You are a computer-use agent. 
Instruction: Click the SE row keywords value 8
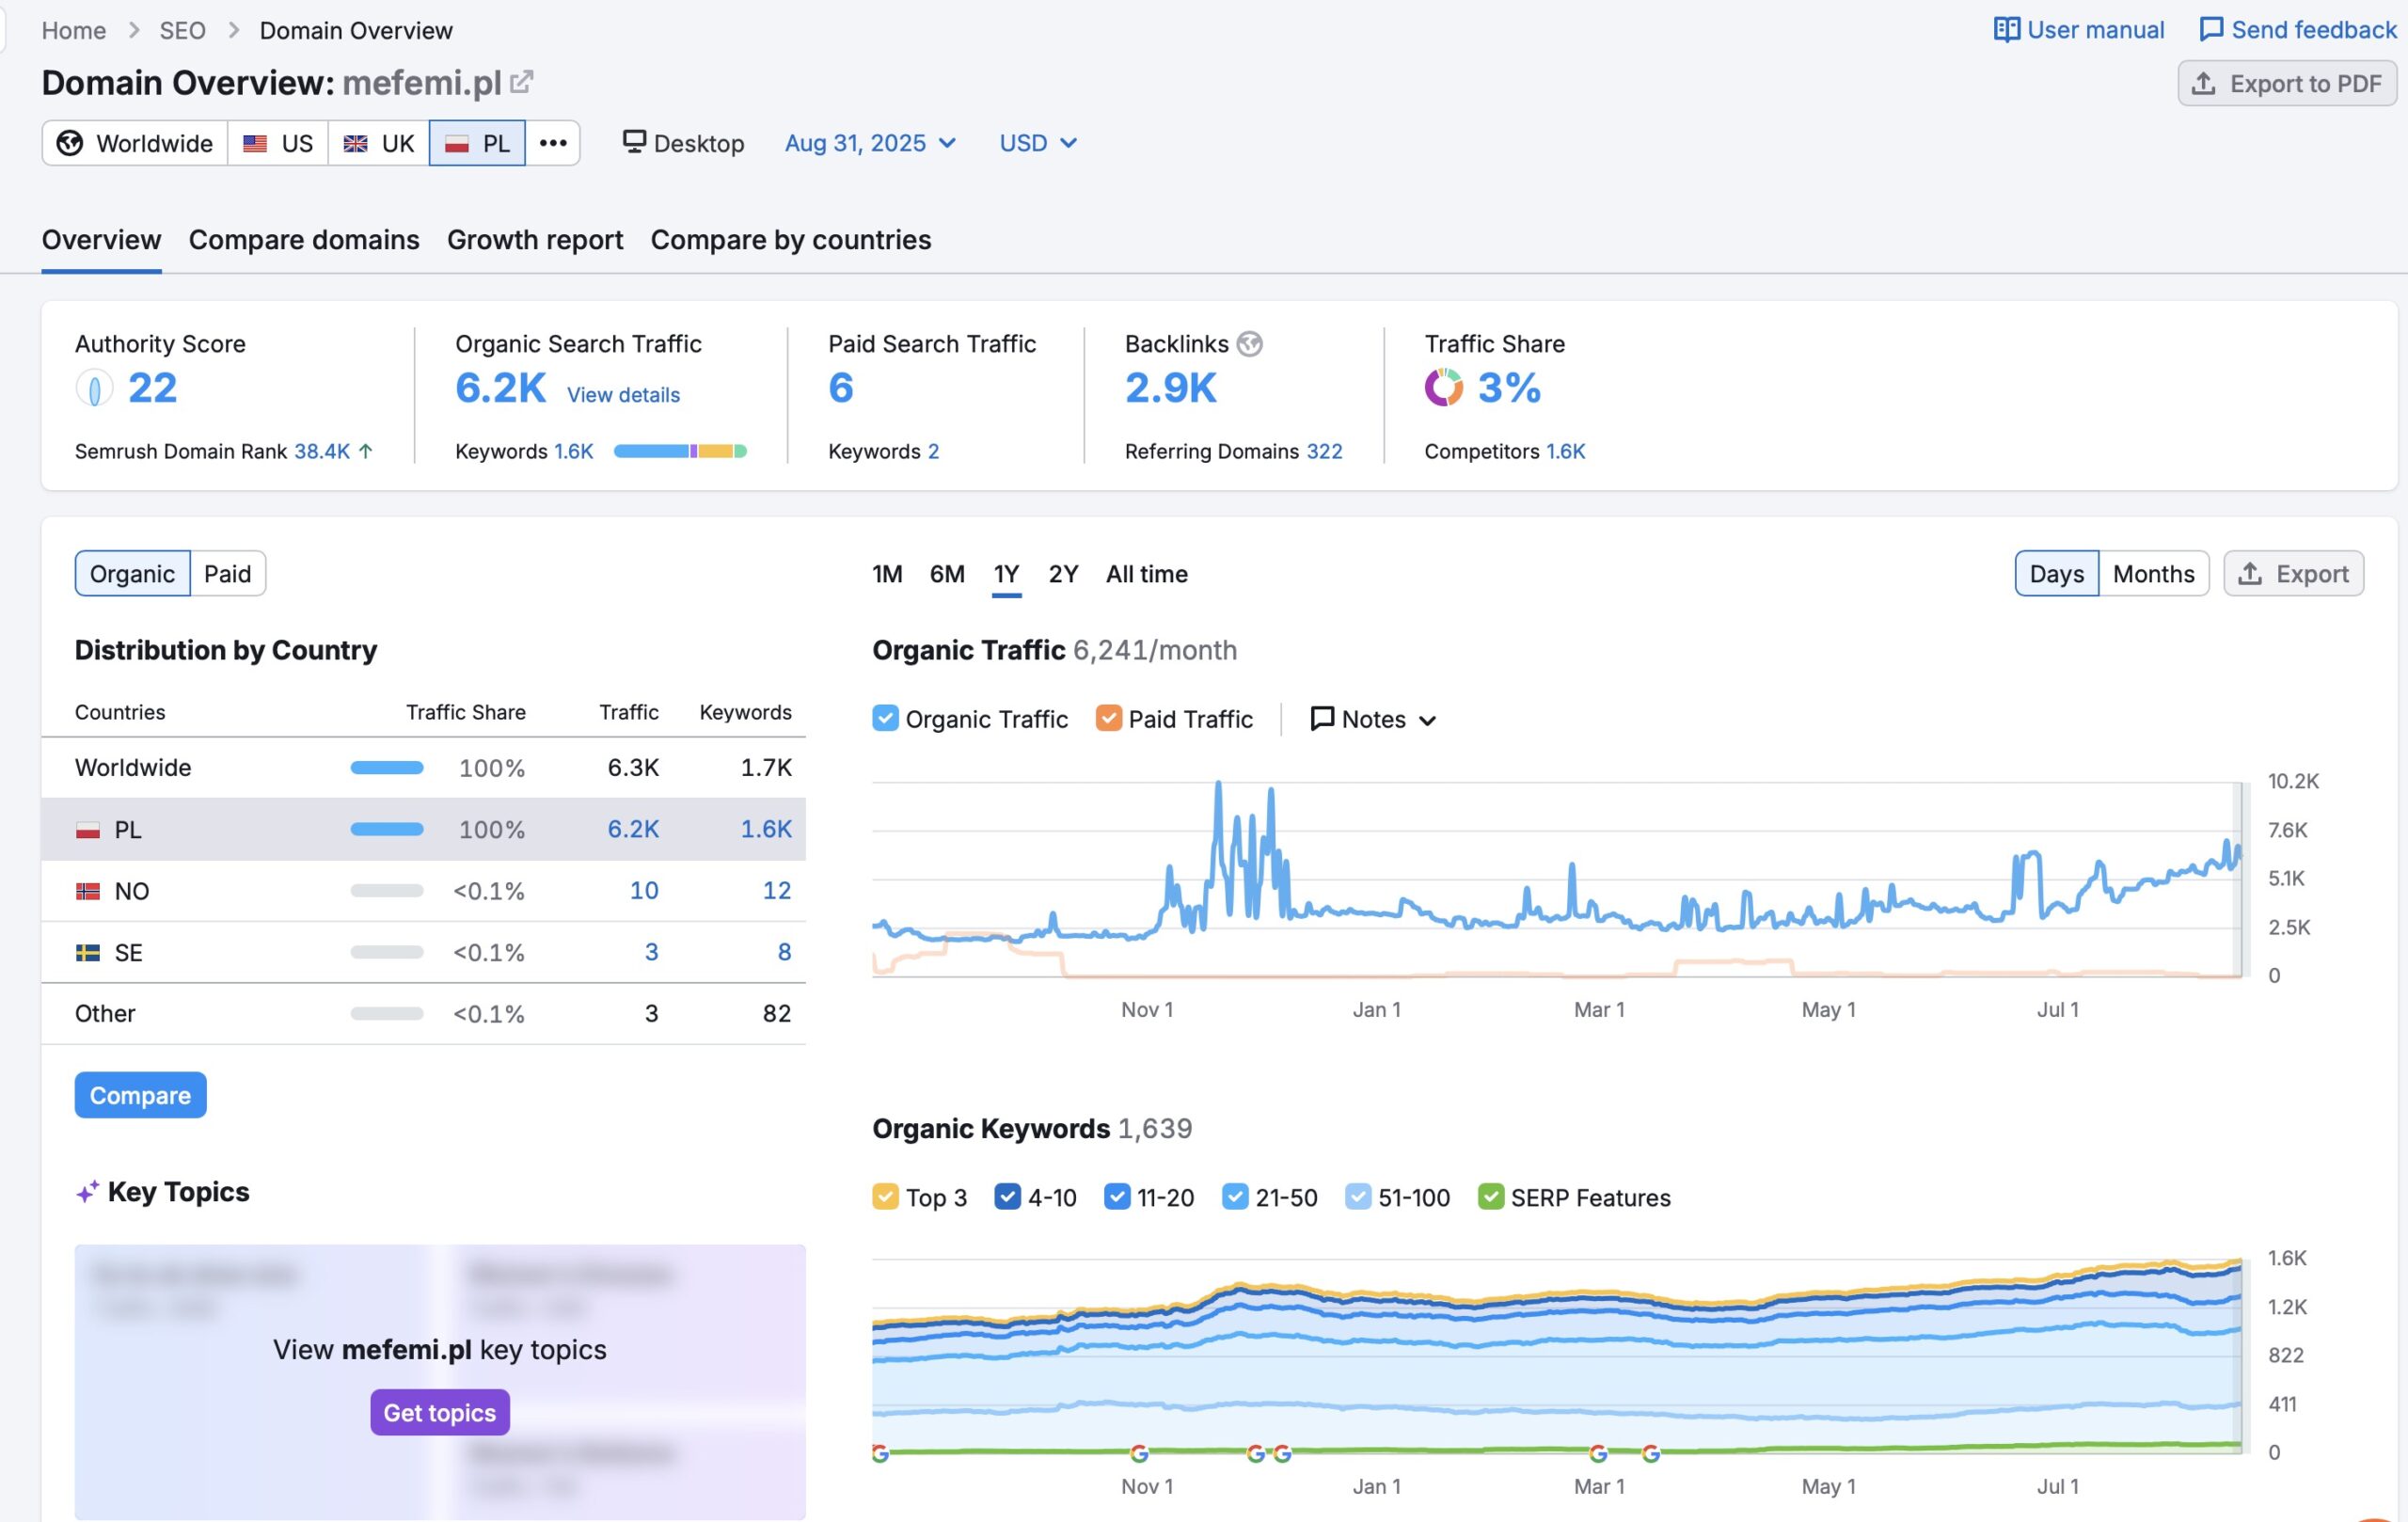pyautogui.click(x=784, y=952)
